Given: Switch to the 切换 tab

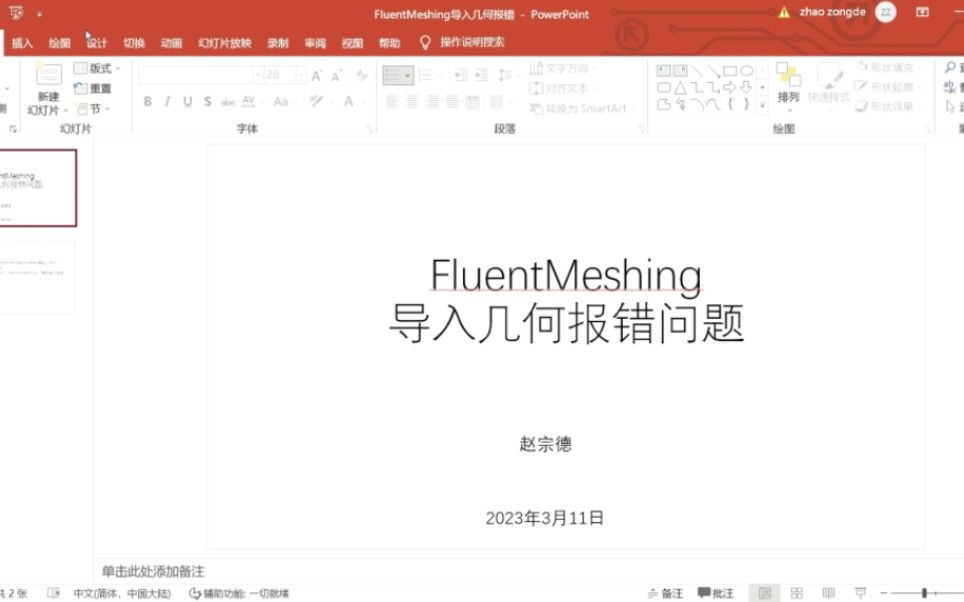Looking at the screenshot, I should (134, 43).
